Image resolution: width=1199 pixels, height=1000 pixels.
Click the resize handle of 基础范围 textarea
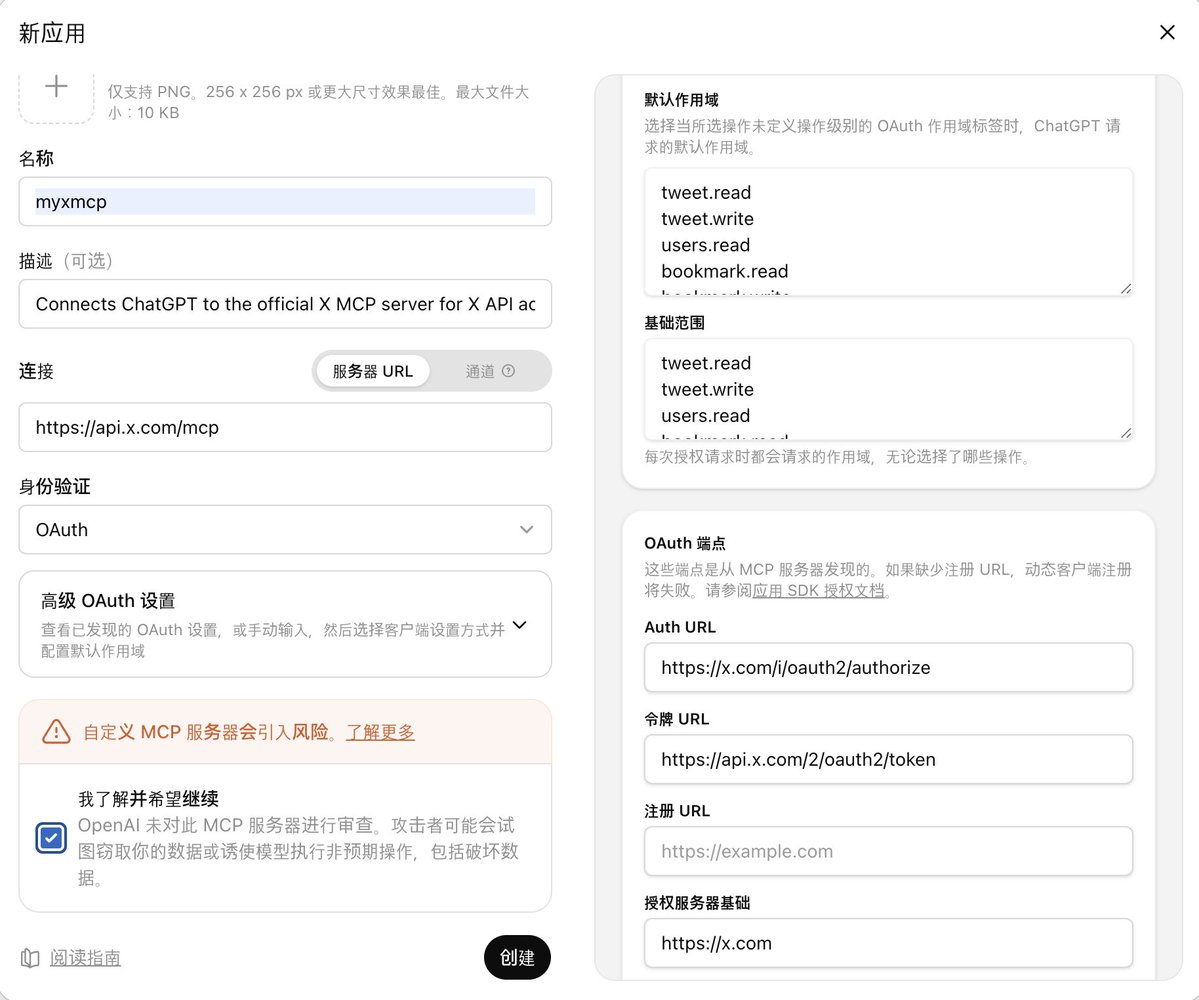coord(1126,433)
